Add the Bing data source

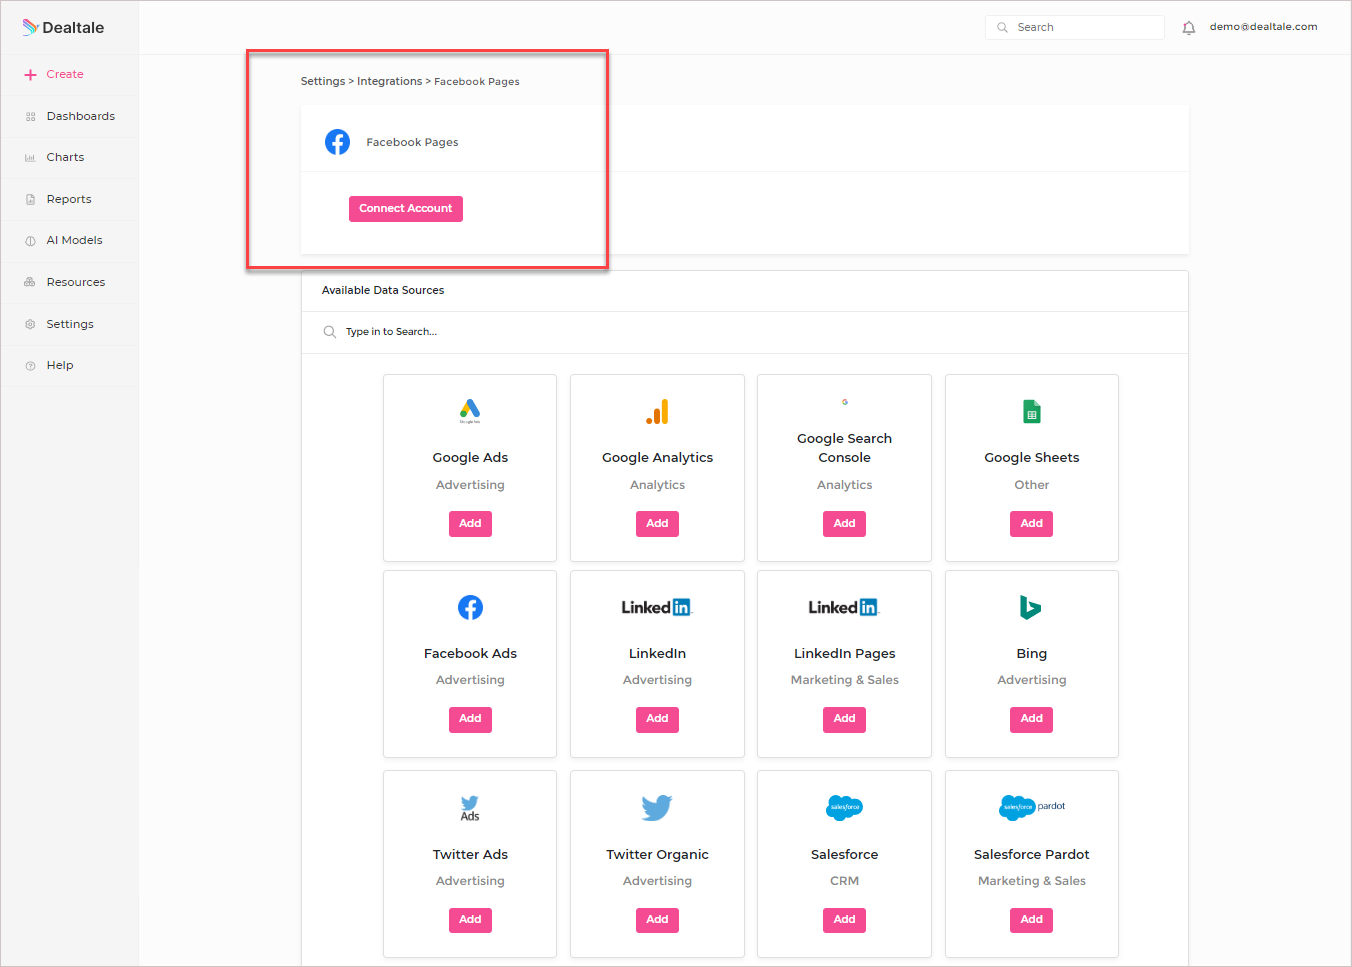[x=1032, y=719]
